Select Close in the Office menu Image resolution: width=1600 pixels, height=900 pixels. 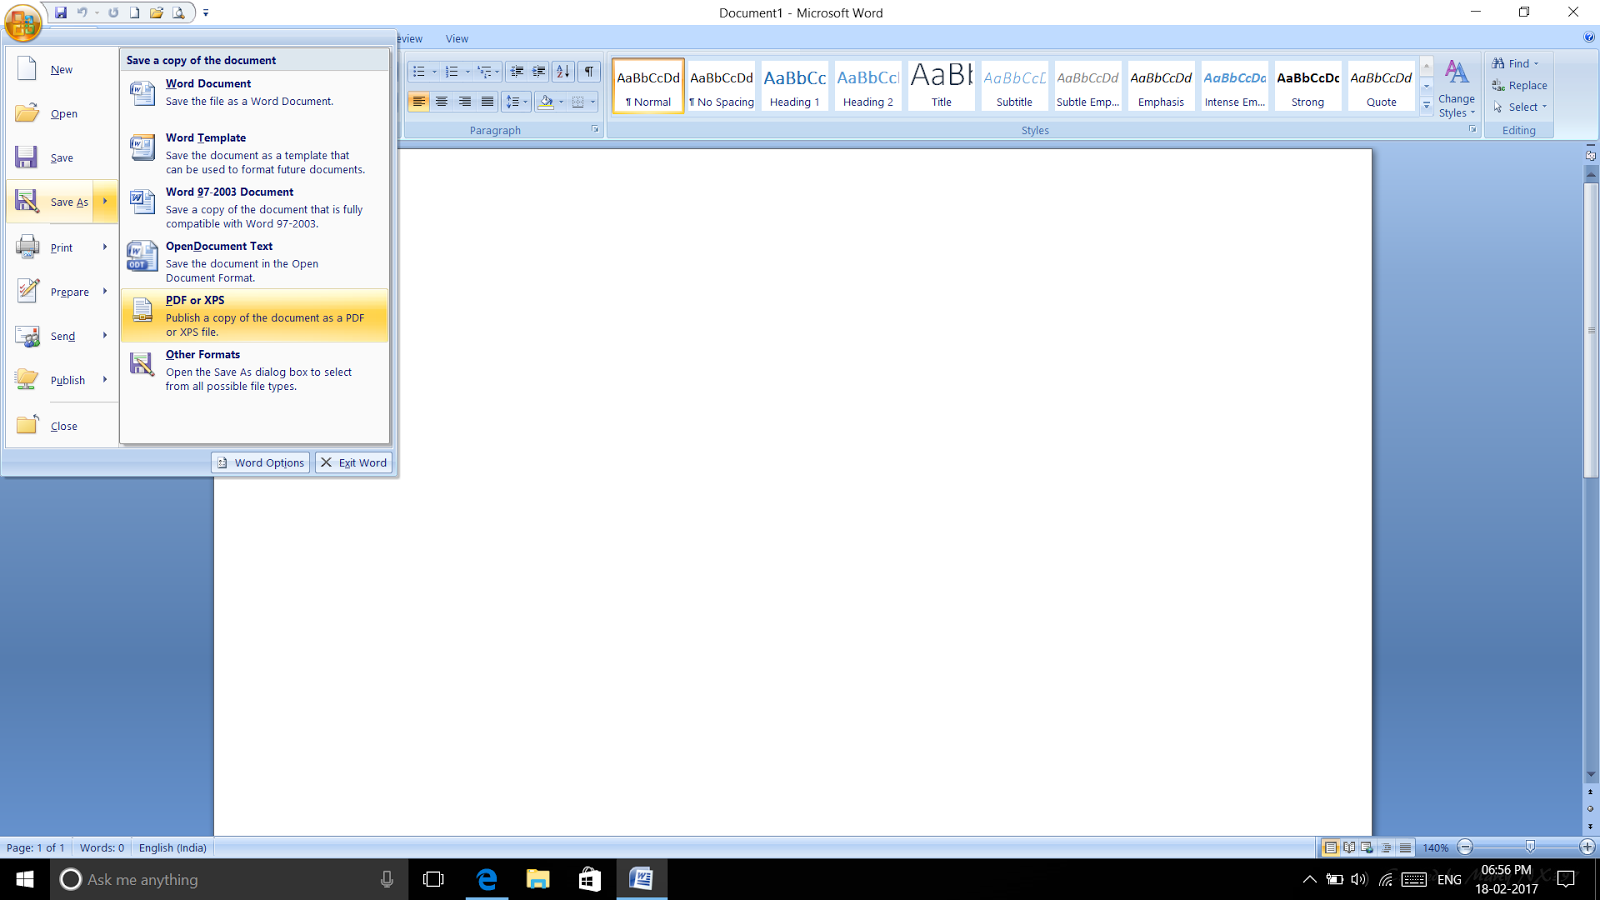click(62, 426)
